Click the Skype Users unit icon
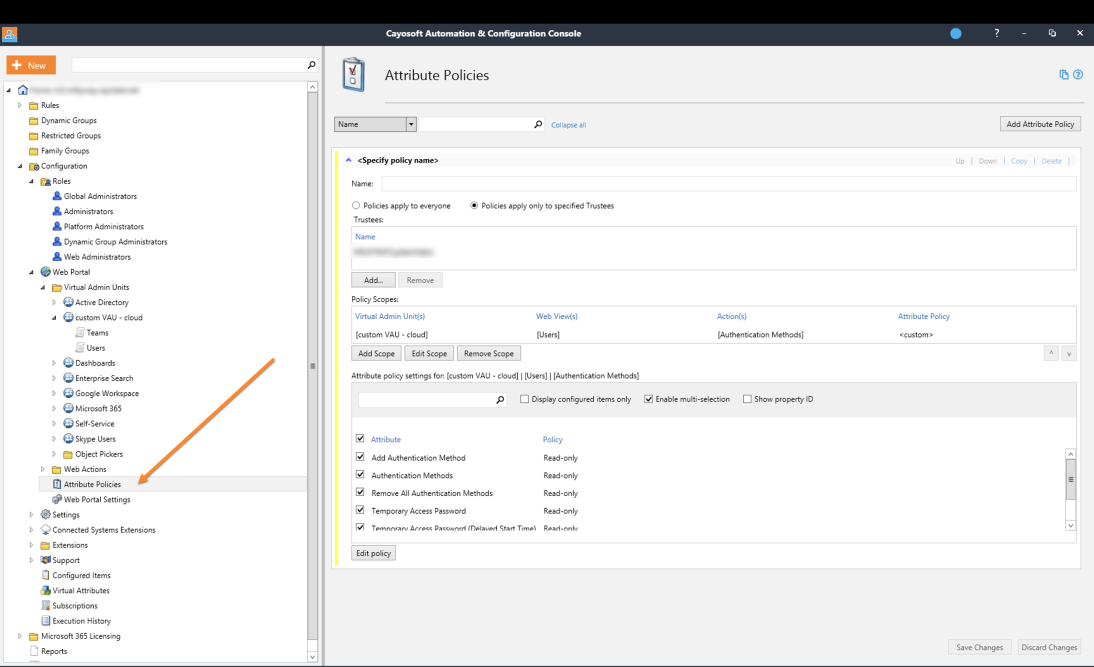 [x=68, y=439]
